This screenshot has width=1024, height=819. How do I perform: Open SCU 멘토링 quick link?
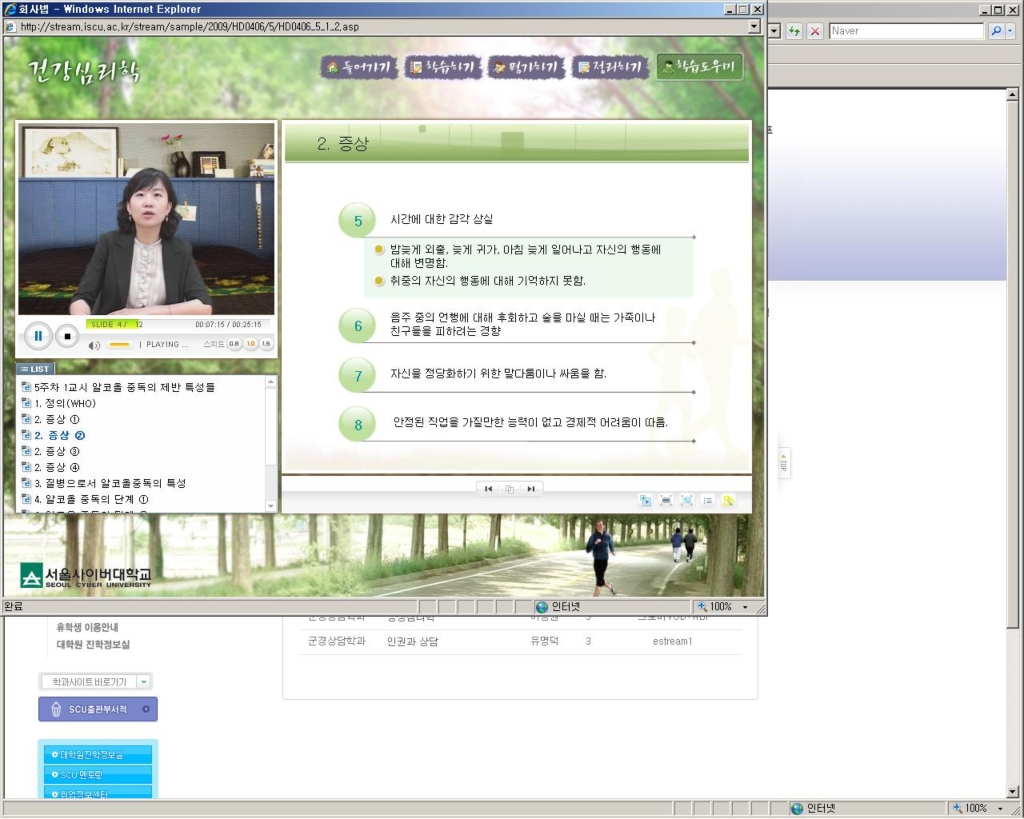(98, 775)
